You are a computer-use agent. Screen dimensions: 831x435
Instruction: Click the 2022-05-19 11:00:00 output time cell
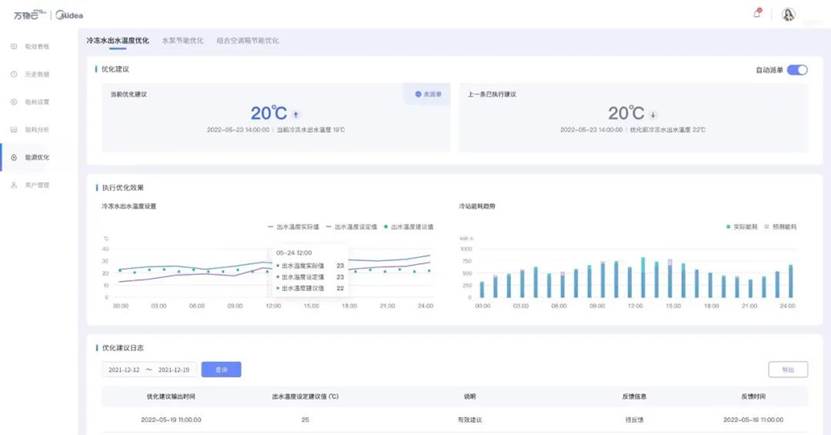[171, 420]
